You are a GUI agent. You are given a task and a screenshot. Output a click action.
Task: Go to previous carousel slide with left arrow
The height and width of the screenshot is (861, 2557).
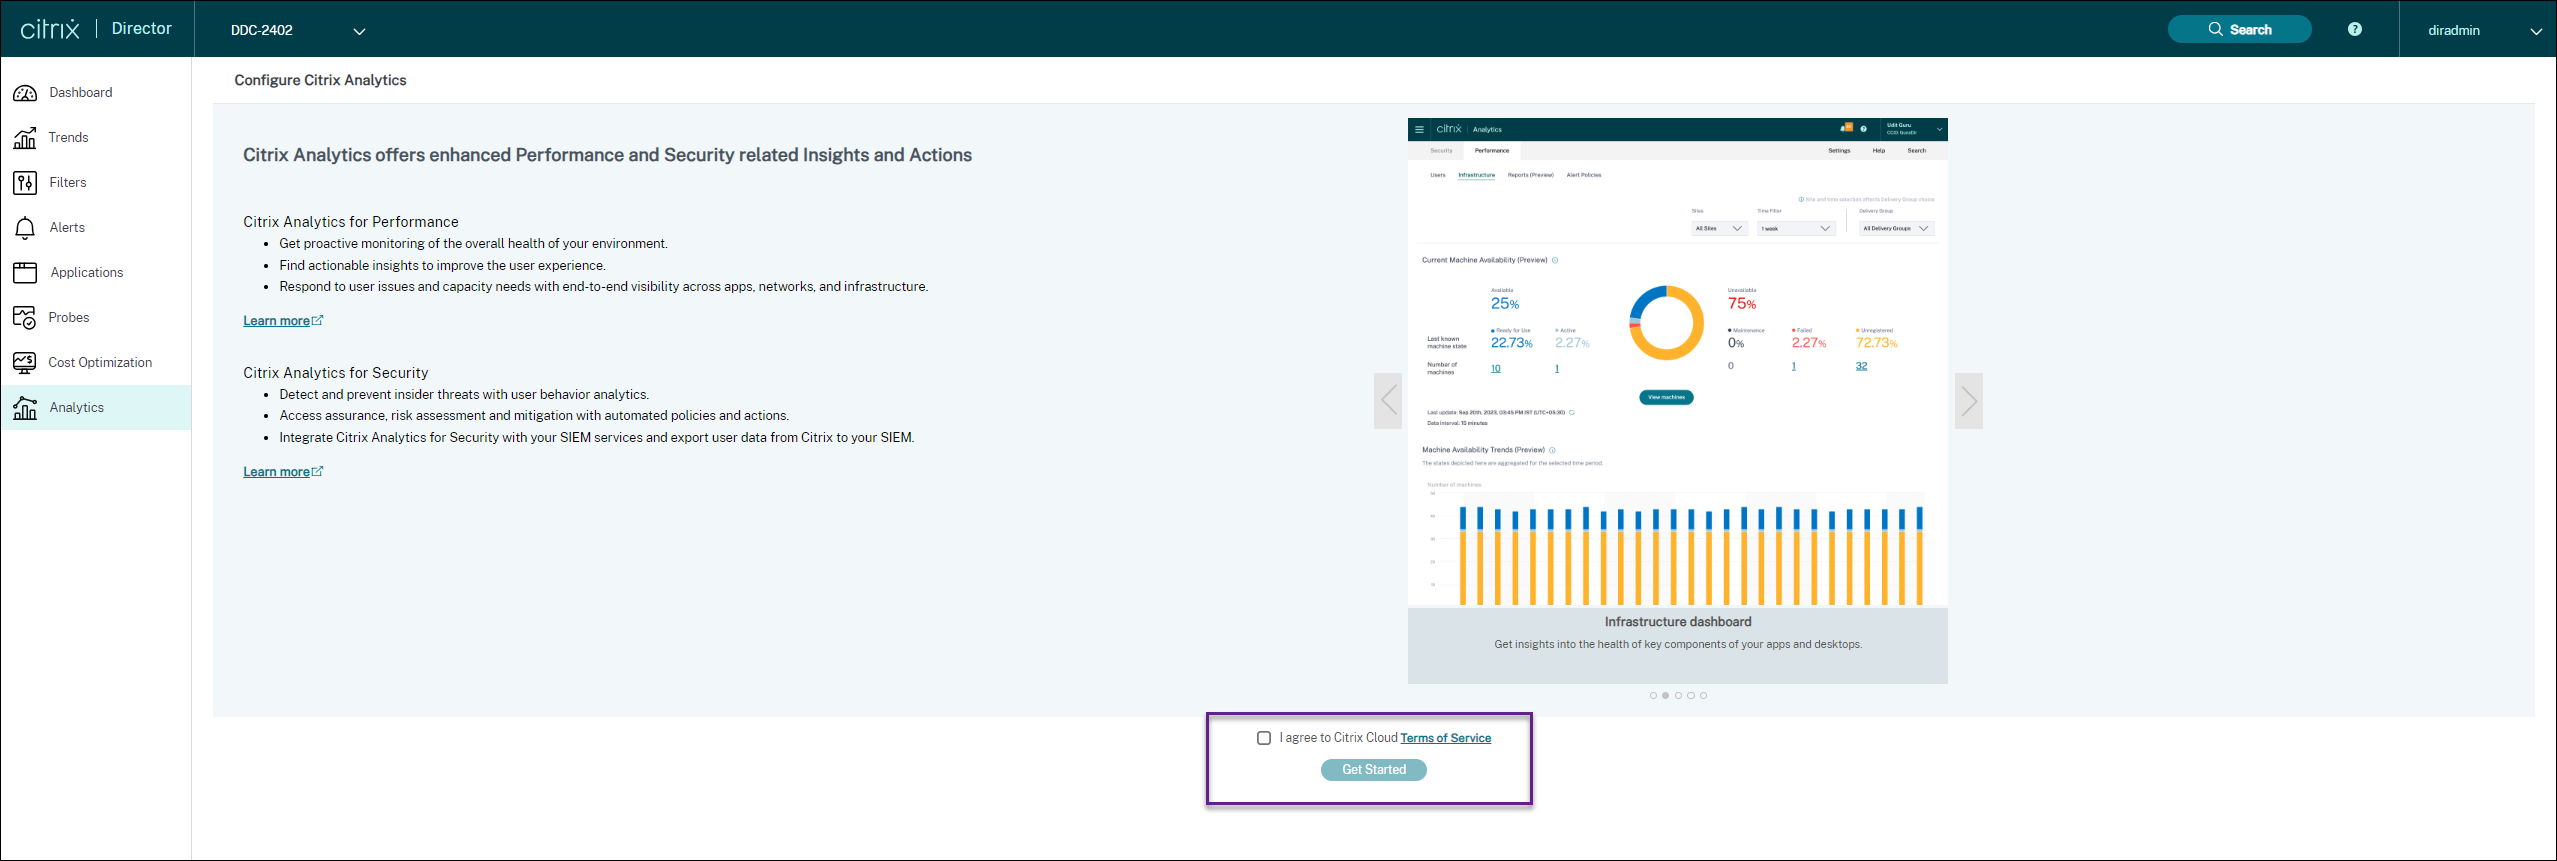1388,401
